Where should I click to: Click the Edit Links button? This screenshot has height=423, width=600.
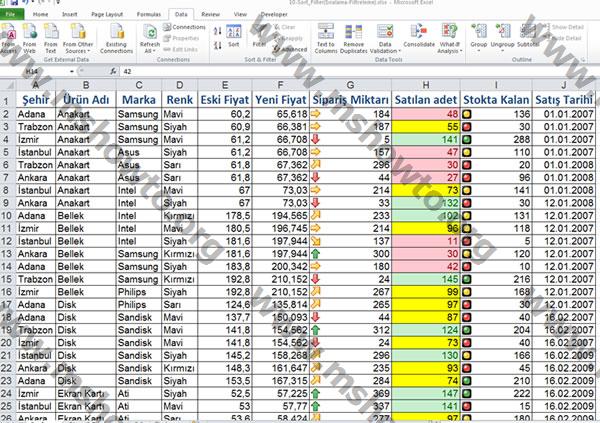pos(180,49)
